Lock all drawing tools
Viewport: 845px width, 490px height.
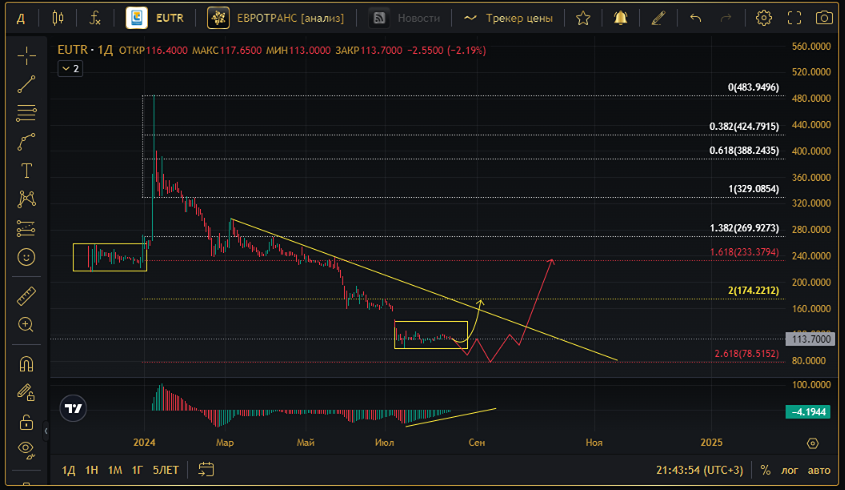pos(26,422)
